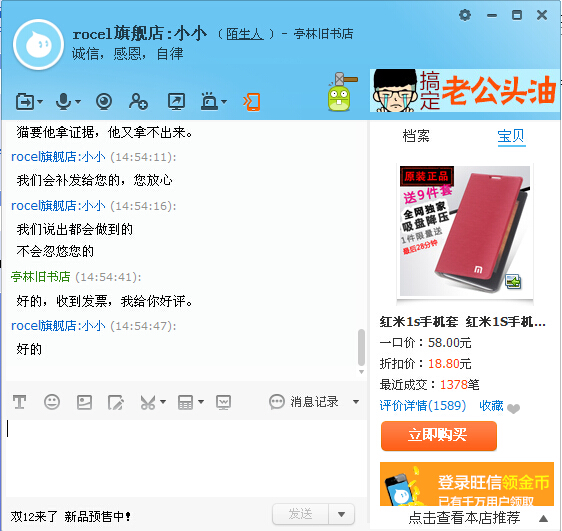Viewport: 562px width, 531px height.
Task: Click the insert image icon
Action: 84,402
